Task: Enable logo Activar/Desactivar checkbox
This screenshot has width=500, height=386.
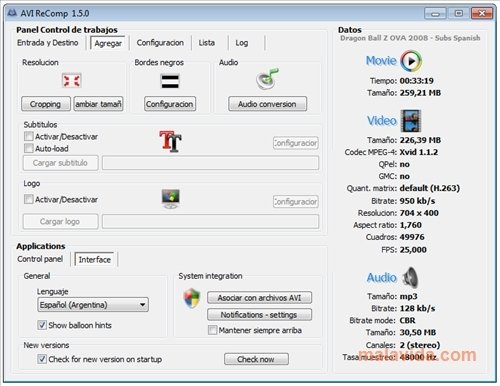Action: click(x=29, y=199)
